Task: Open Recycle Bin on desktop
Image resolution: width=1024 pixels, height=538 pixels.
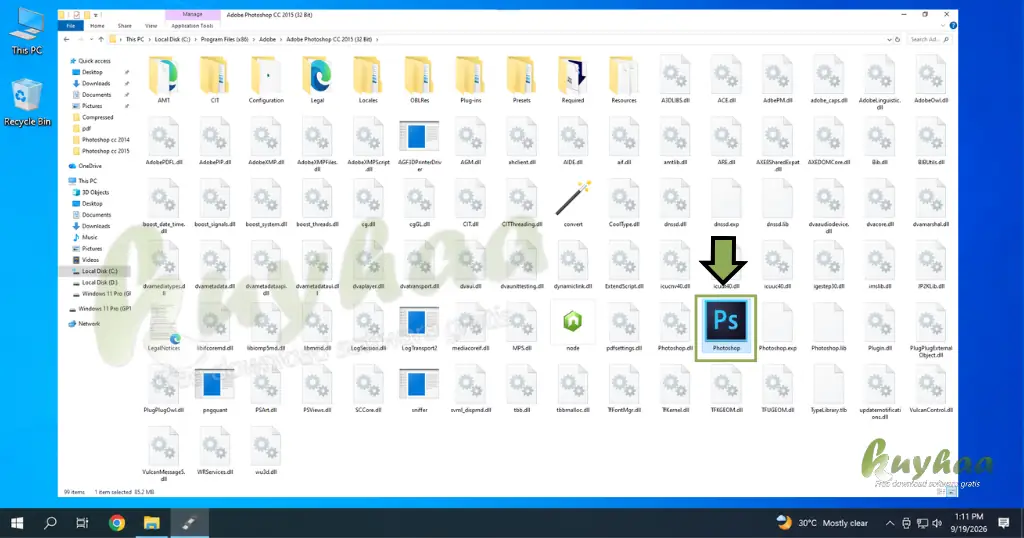Action: pyautogui.click(x=27, y=103)
